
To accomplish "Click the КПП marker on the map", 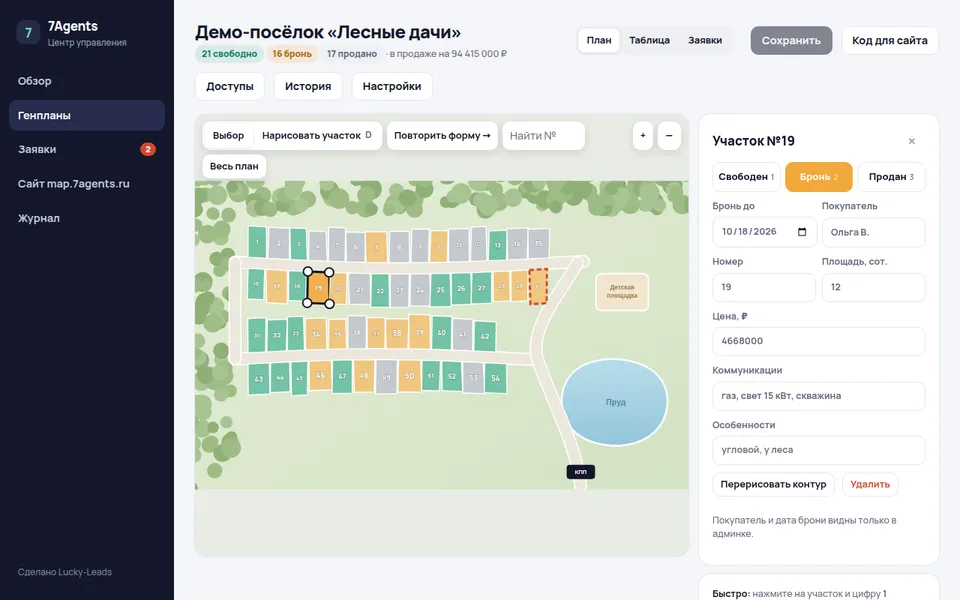I will (x=580, y=471).
